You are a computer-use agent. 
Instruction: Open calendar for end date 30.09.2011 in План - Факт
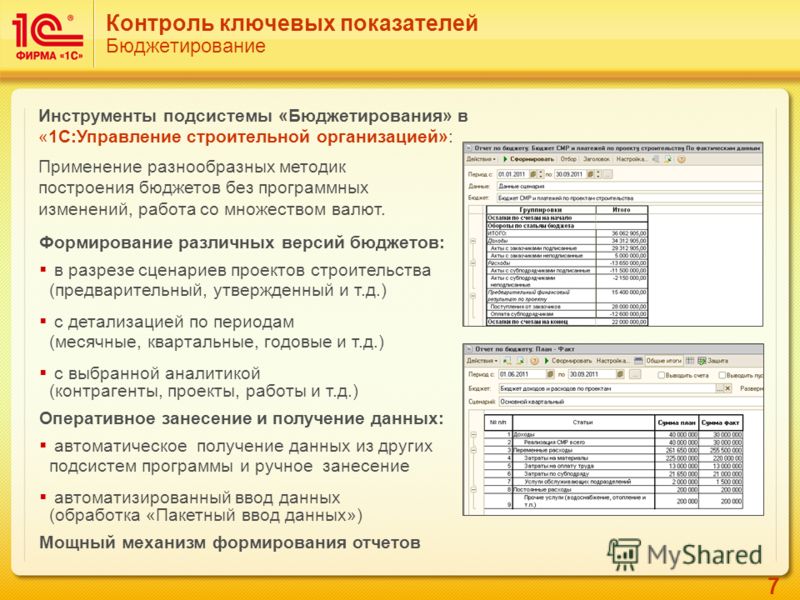click(x=620, y=374)
